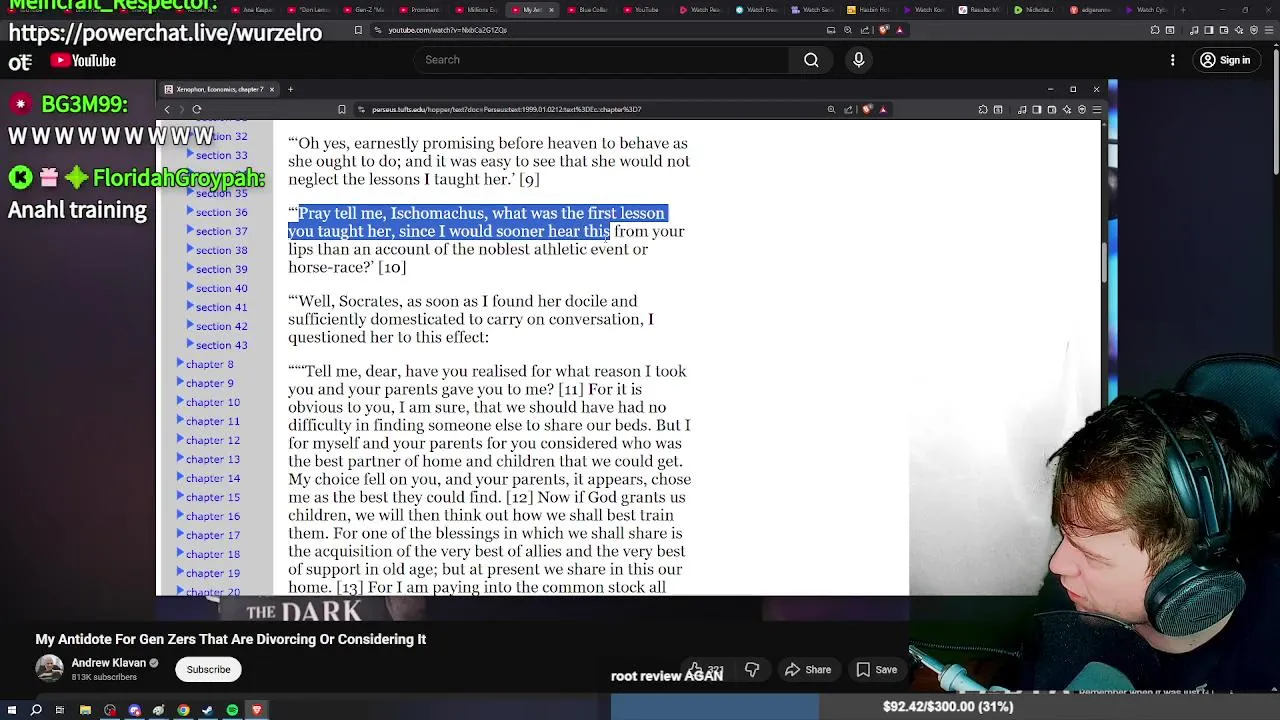The height and width of the screenshot is (720, 1280).
Task: Click the Andrew Klavan channel avatar
Action: coord(49,669)
